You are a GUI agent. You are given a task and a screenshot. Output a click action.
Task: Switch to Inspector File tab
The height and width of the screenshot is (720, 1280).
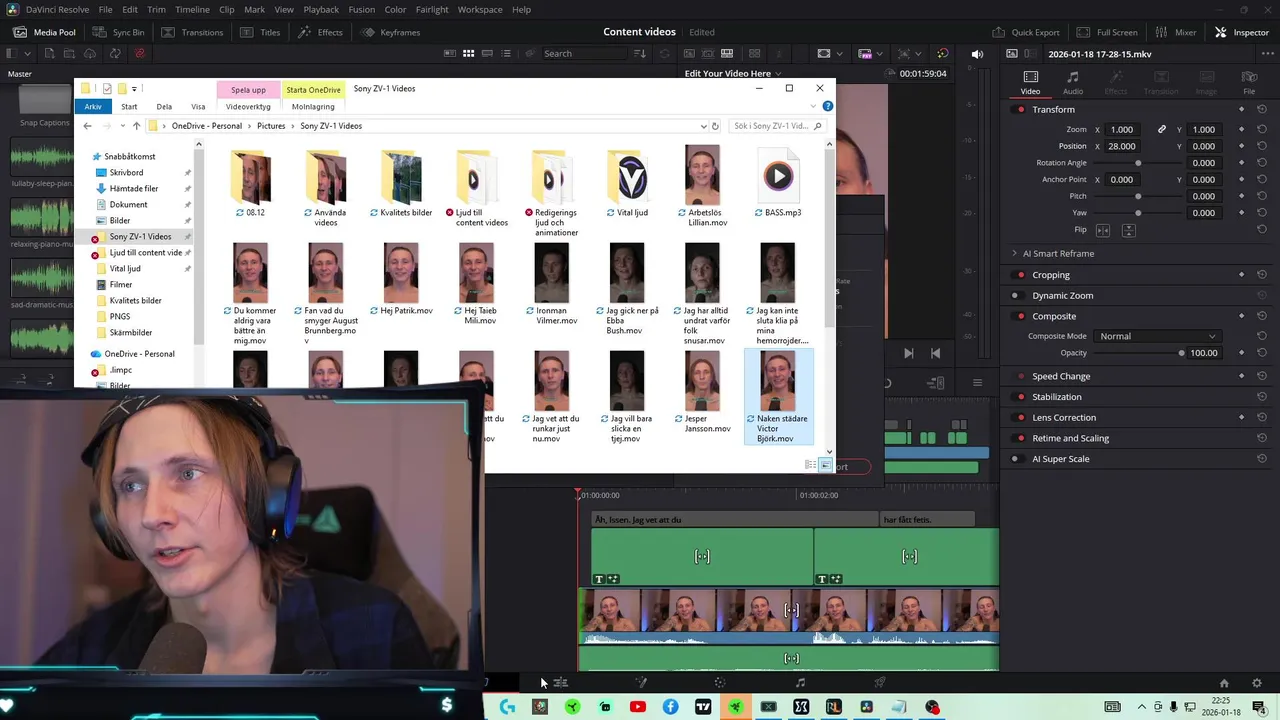click(1249, 83)
